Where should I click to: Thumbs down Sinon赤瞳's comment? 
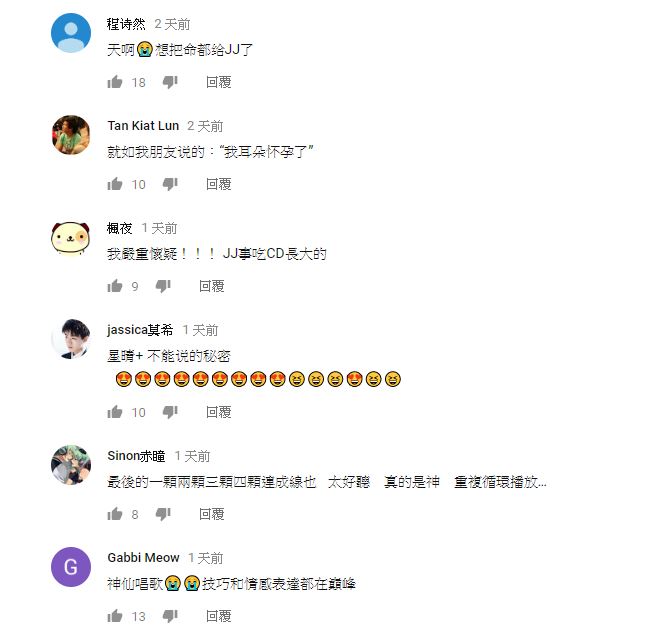point(163,514)
